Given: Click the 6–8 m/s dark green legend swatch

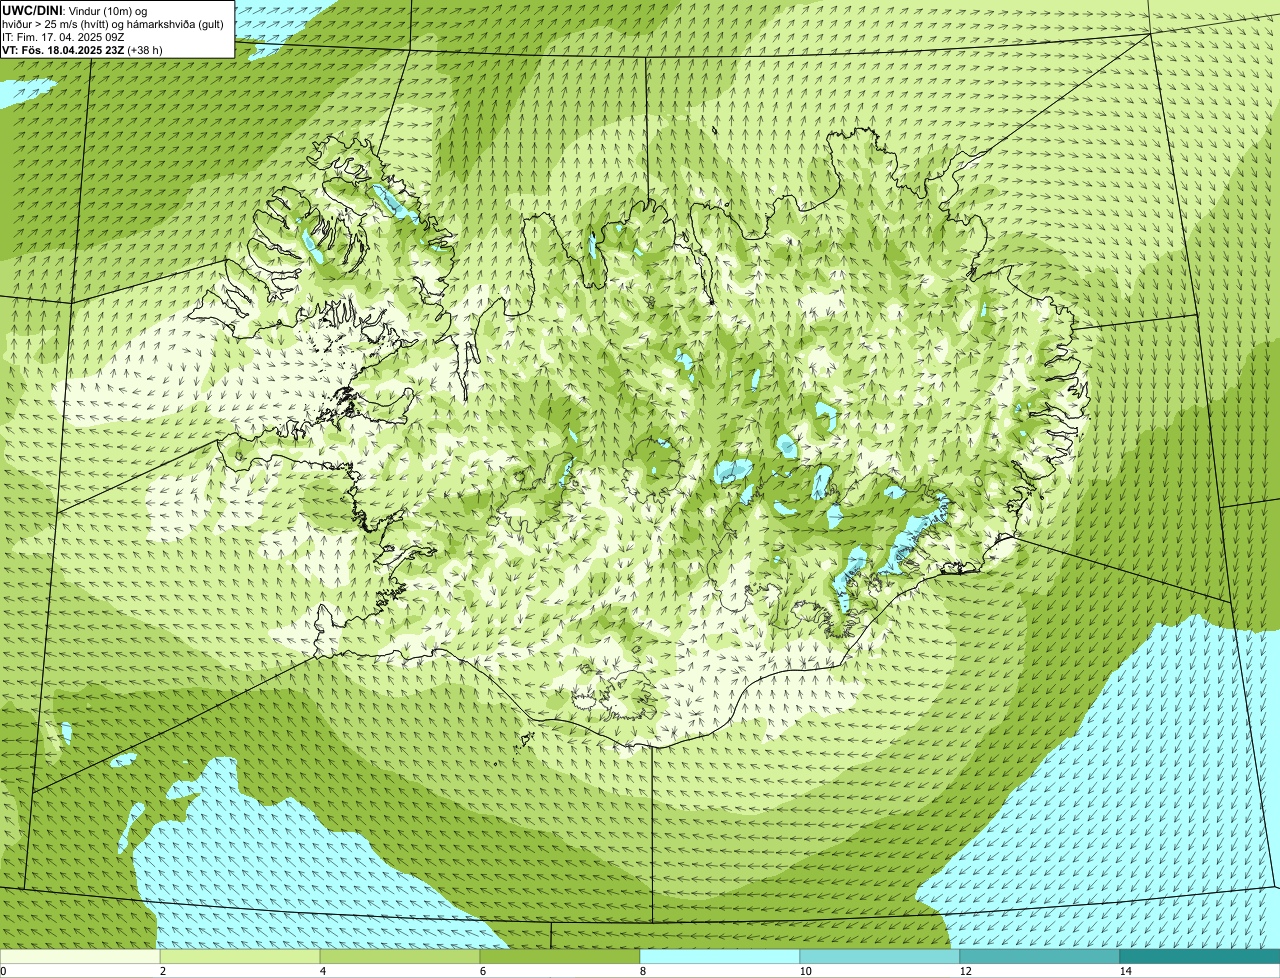Looking at the screenshot, I should click(x=560, y=956).
